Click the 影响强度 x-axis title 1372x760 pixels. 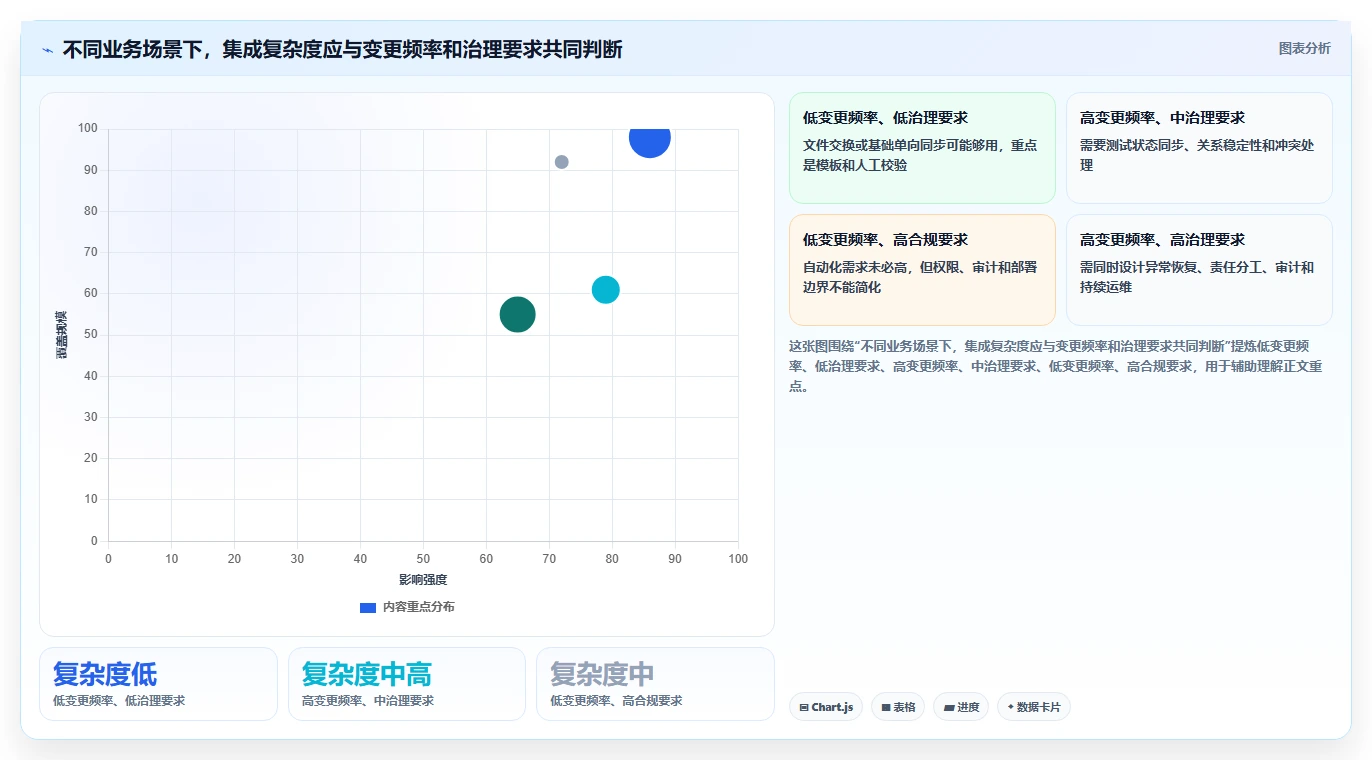point(423,580)
